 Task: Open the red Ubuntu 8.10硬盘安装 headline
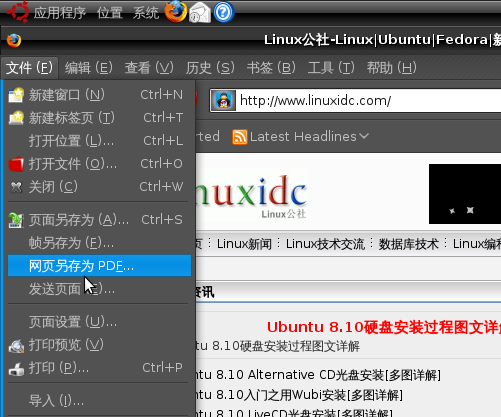384,327
